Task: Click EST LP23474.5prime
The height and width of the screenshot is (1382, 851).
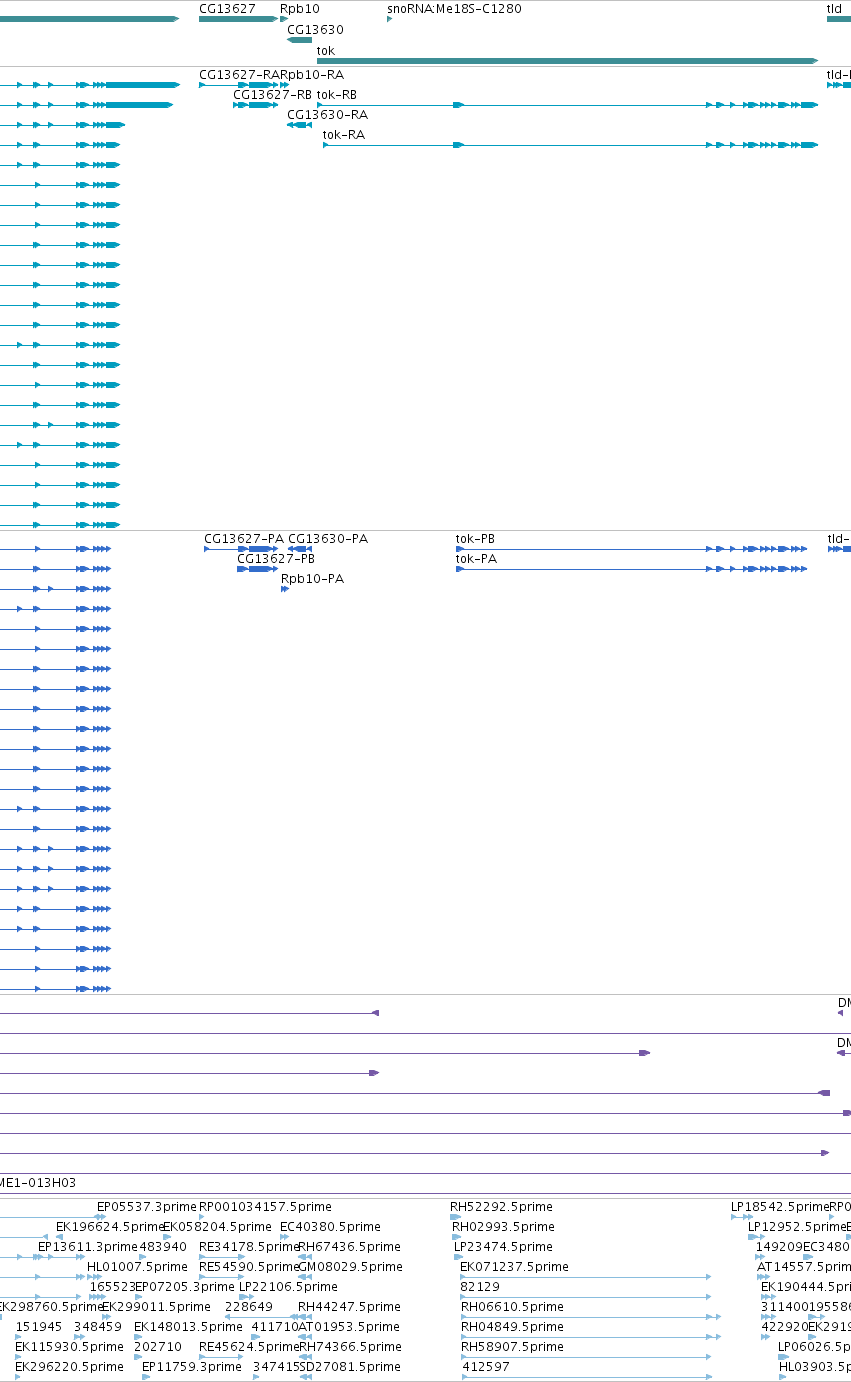Action: [503, 1247]
